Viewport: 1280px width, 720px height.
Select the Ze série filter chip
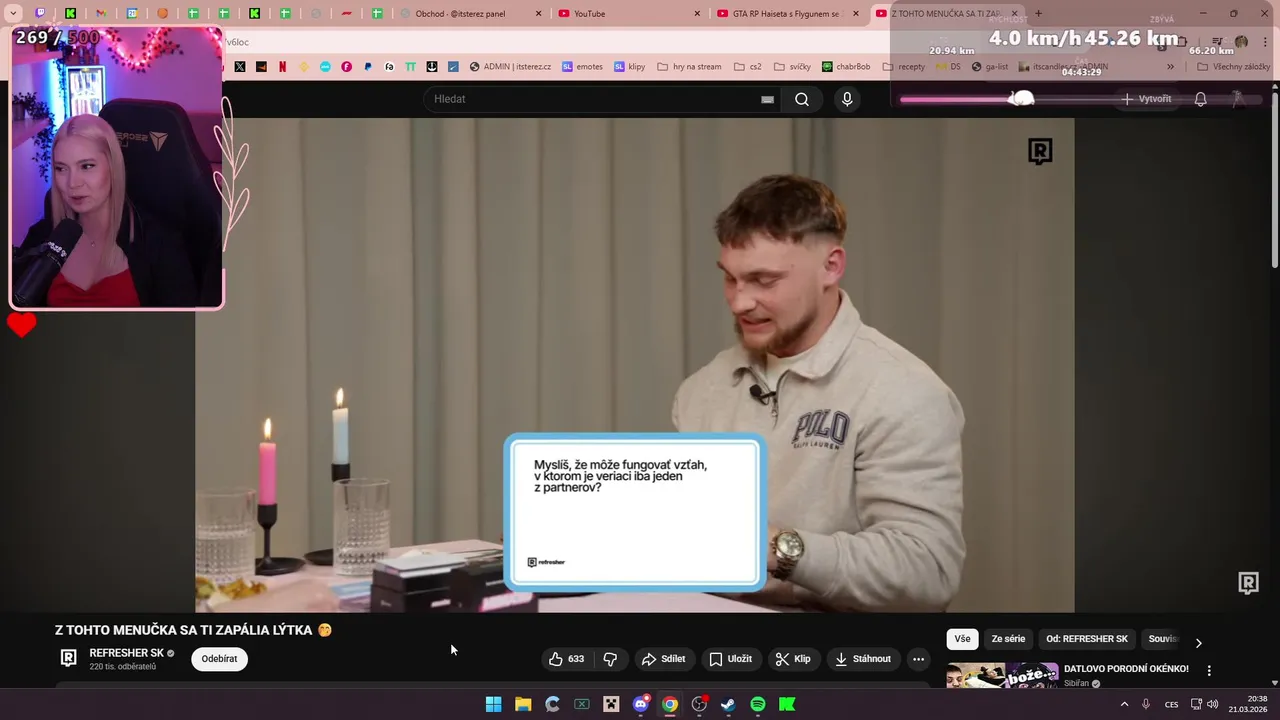pyautogui.click(x=1008, y=639)
